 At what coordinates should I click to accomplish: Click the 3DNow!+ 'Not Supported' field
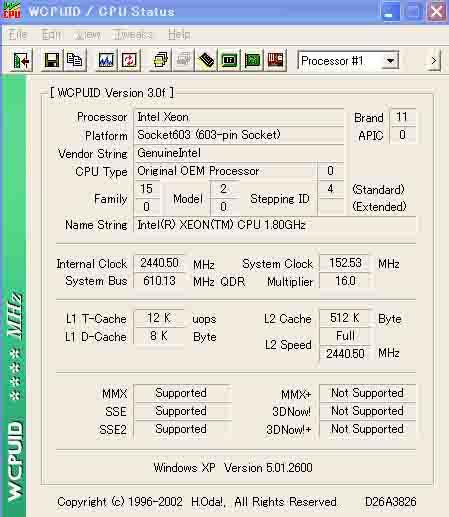click(x=367, y=429)
